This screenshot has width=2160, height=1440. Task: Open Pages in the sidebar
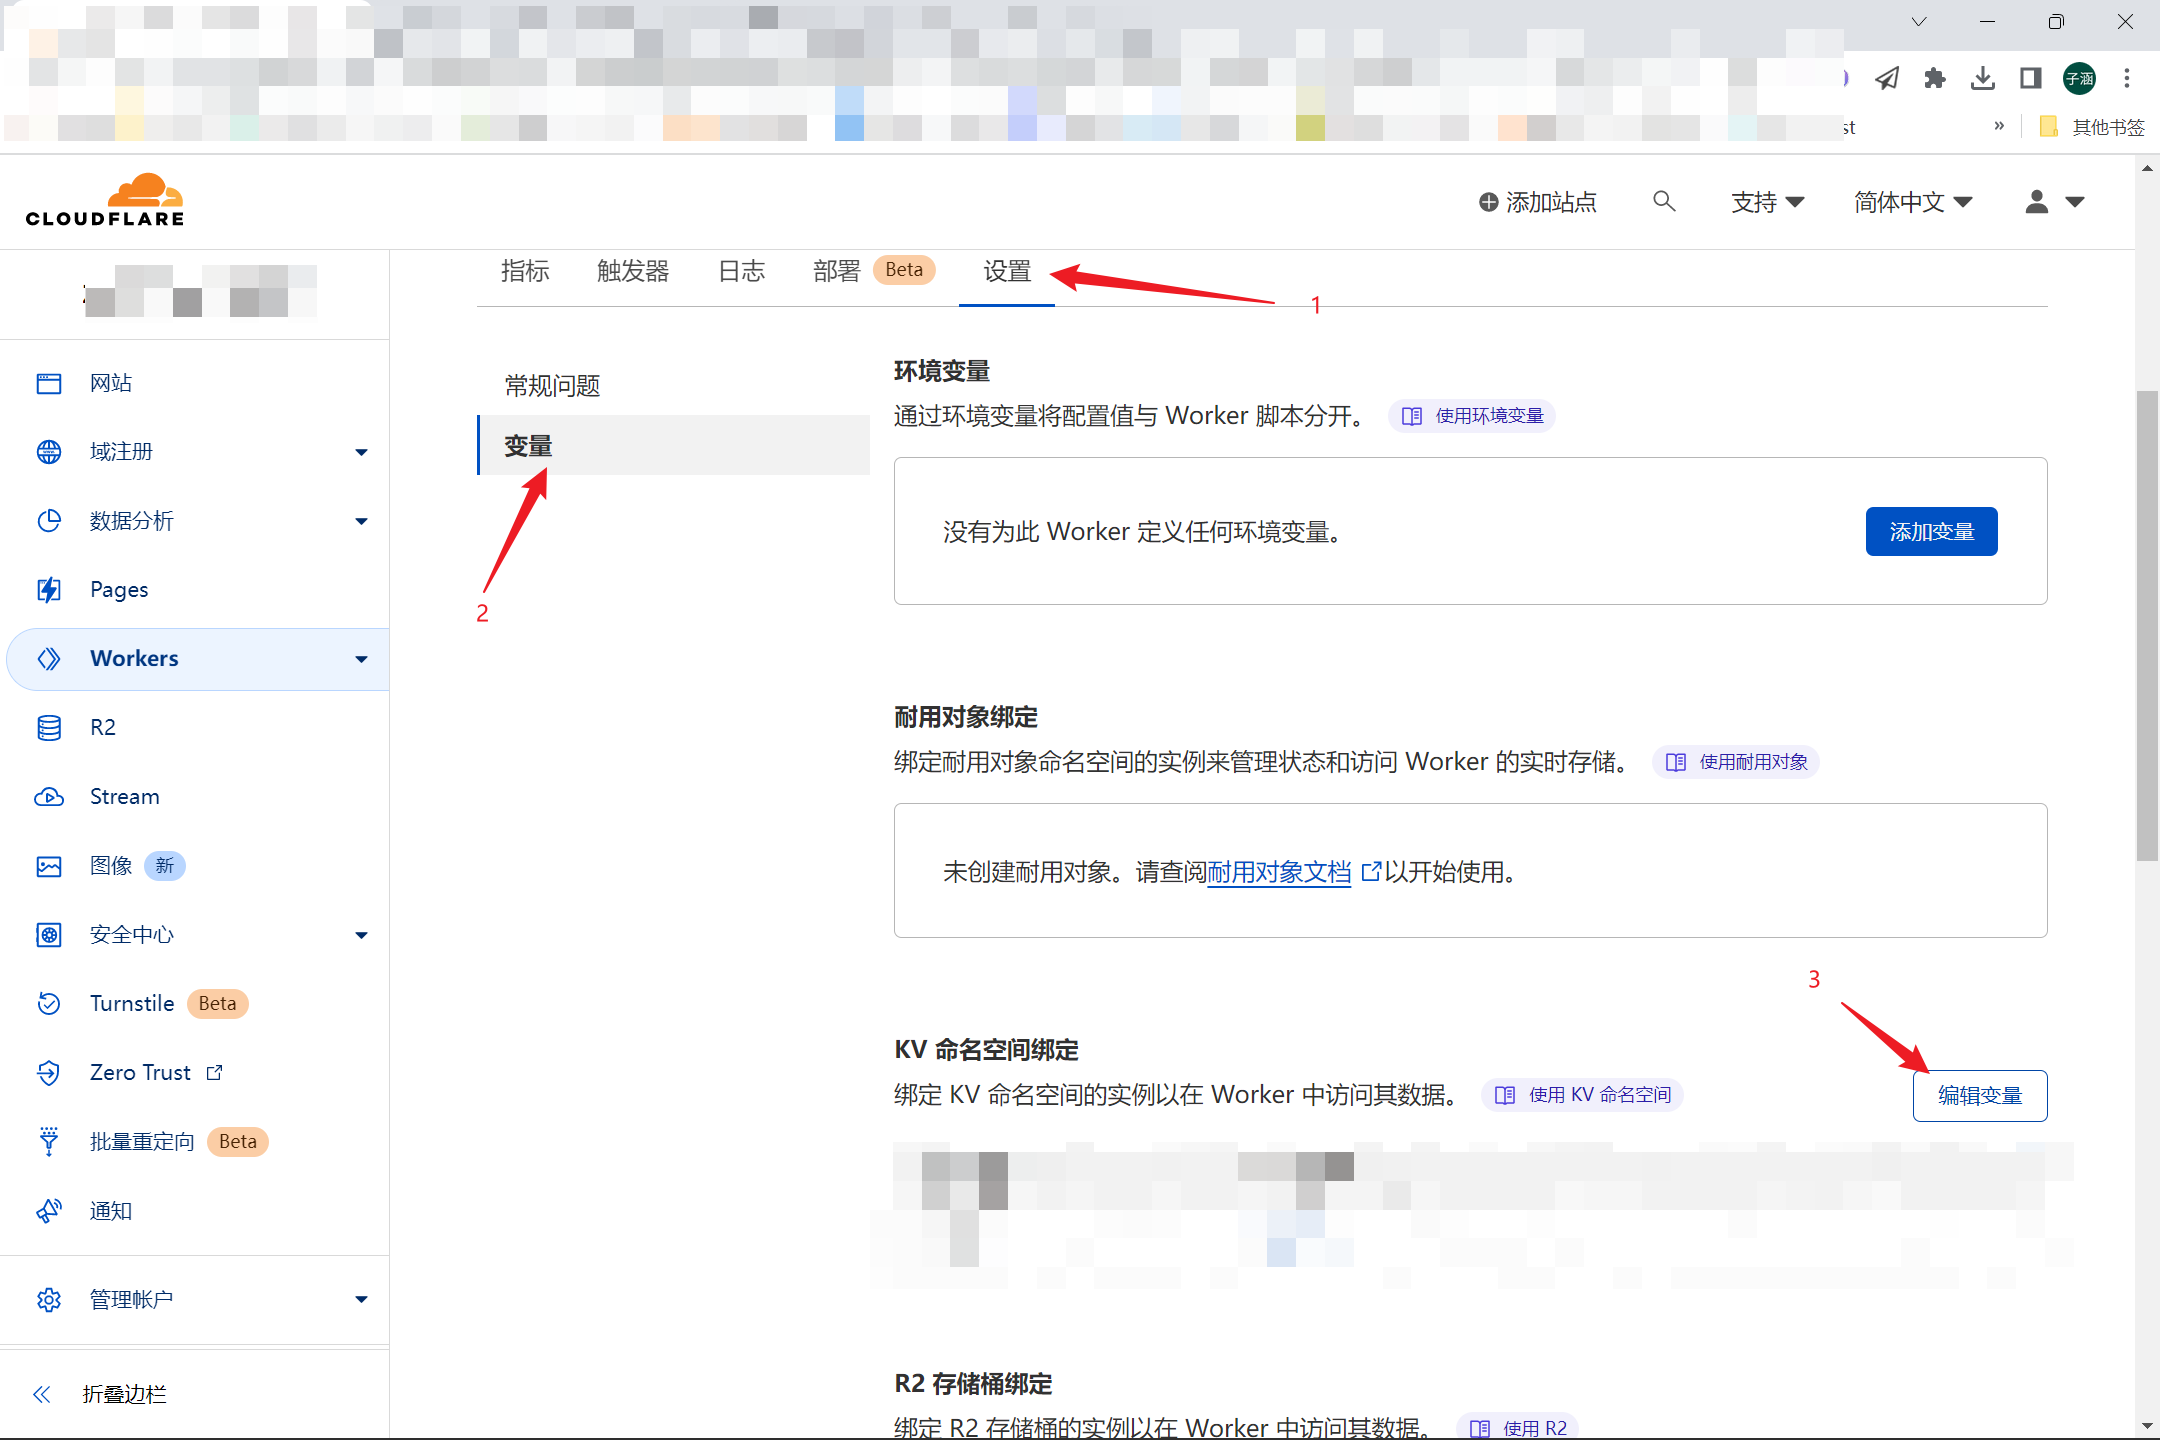tap(119, 590)
